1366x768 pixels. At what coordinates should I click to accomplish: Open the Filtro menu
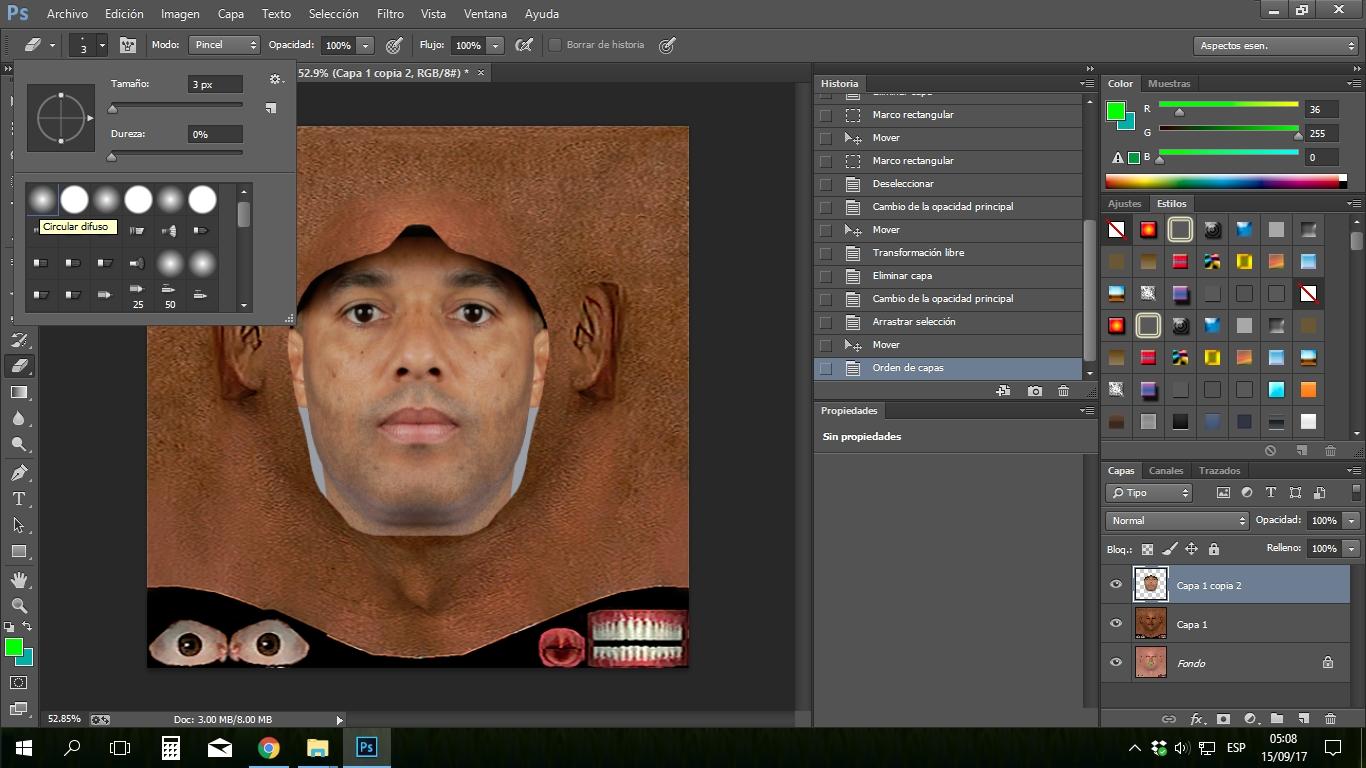click(x=390, y=14)
